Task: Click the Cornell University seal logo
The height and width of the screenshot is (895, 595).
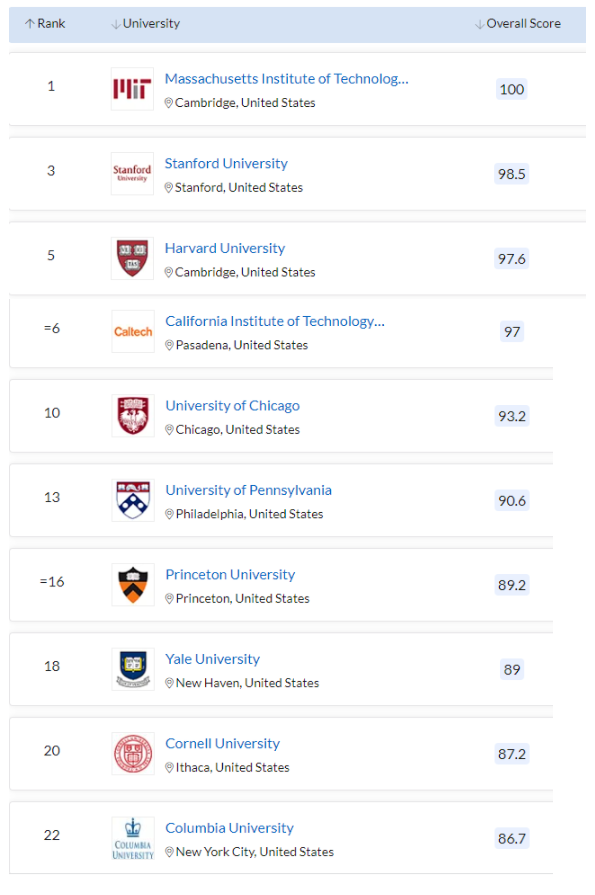Action: (132, 753)
